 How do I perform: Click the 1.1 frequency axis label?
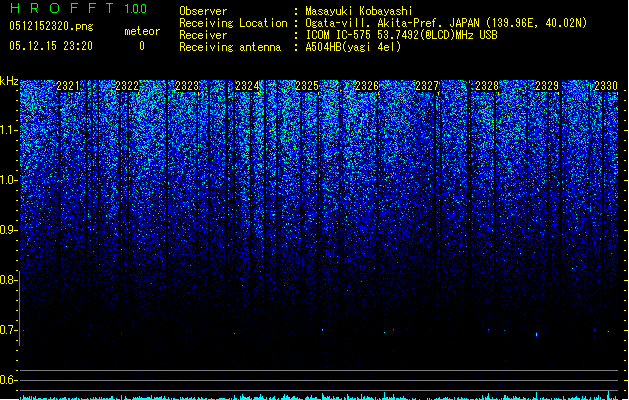8,131
